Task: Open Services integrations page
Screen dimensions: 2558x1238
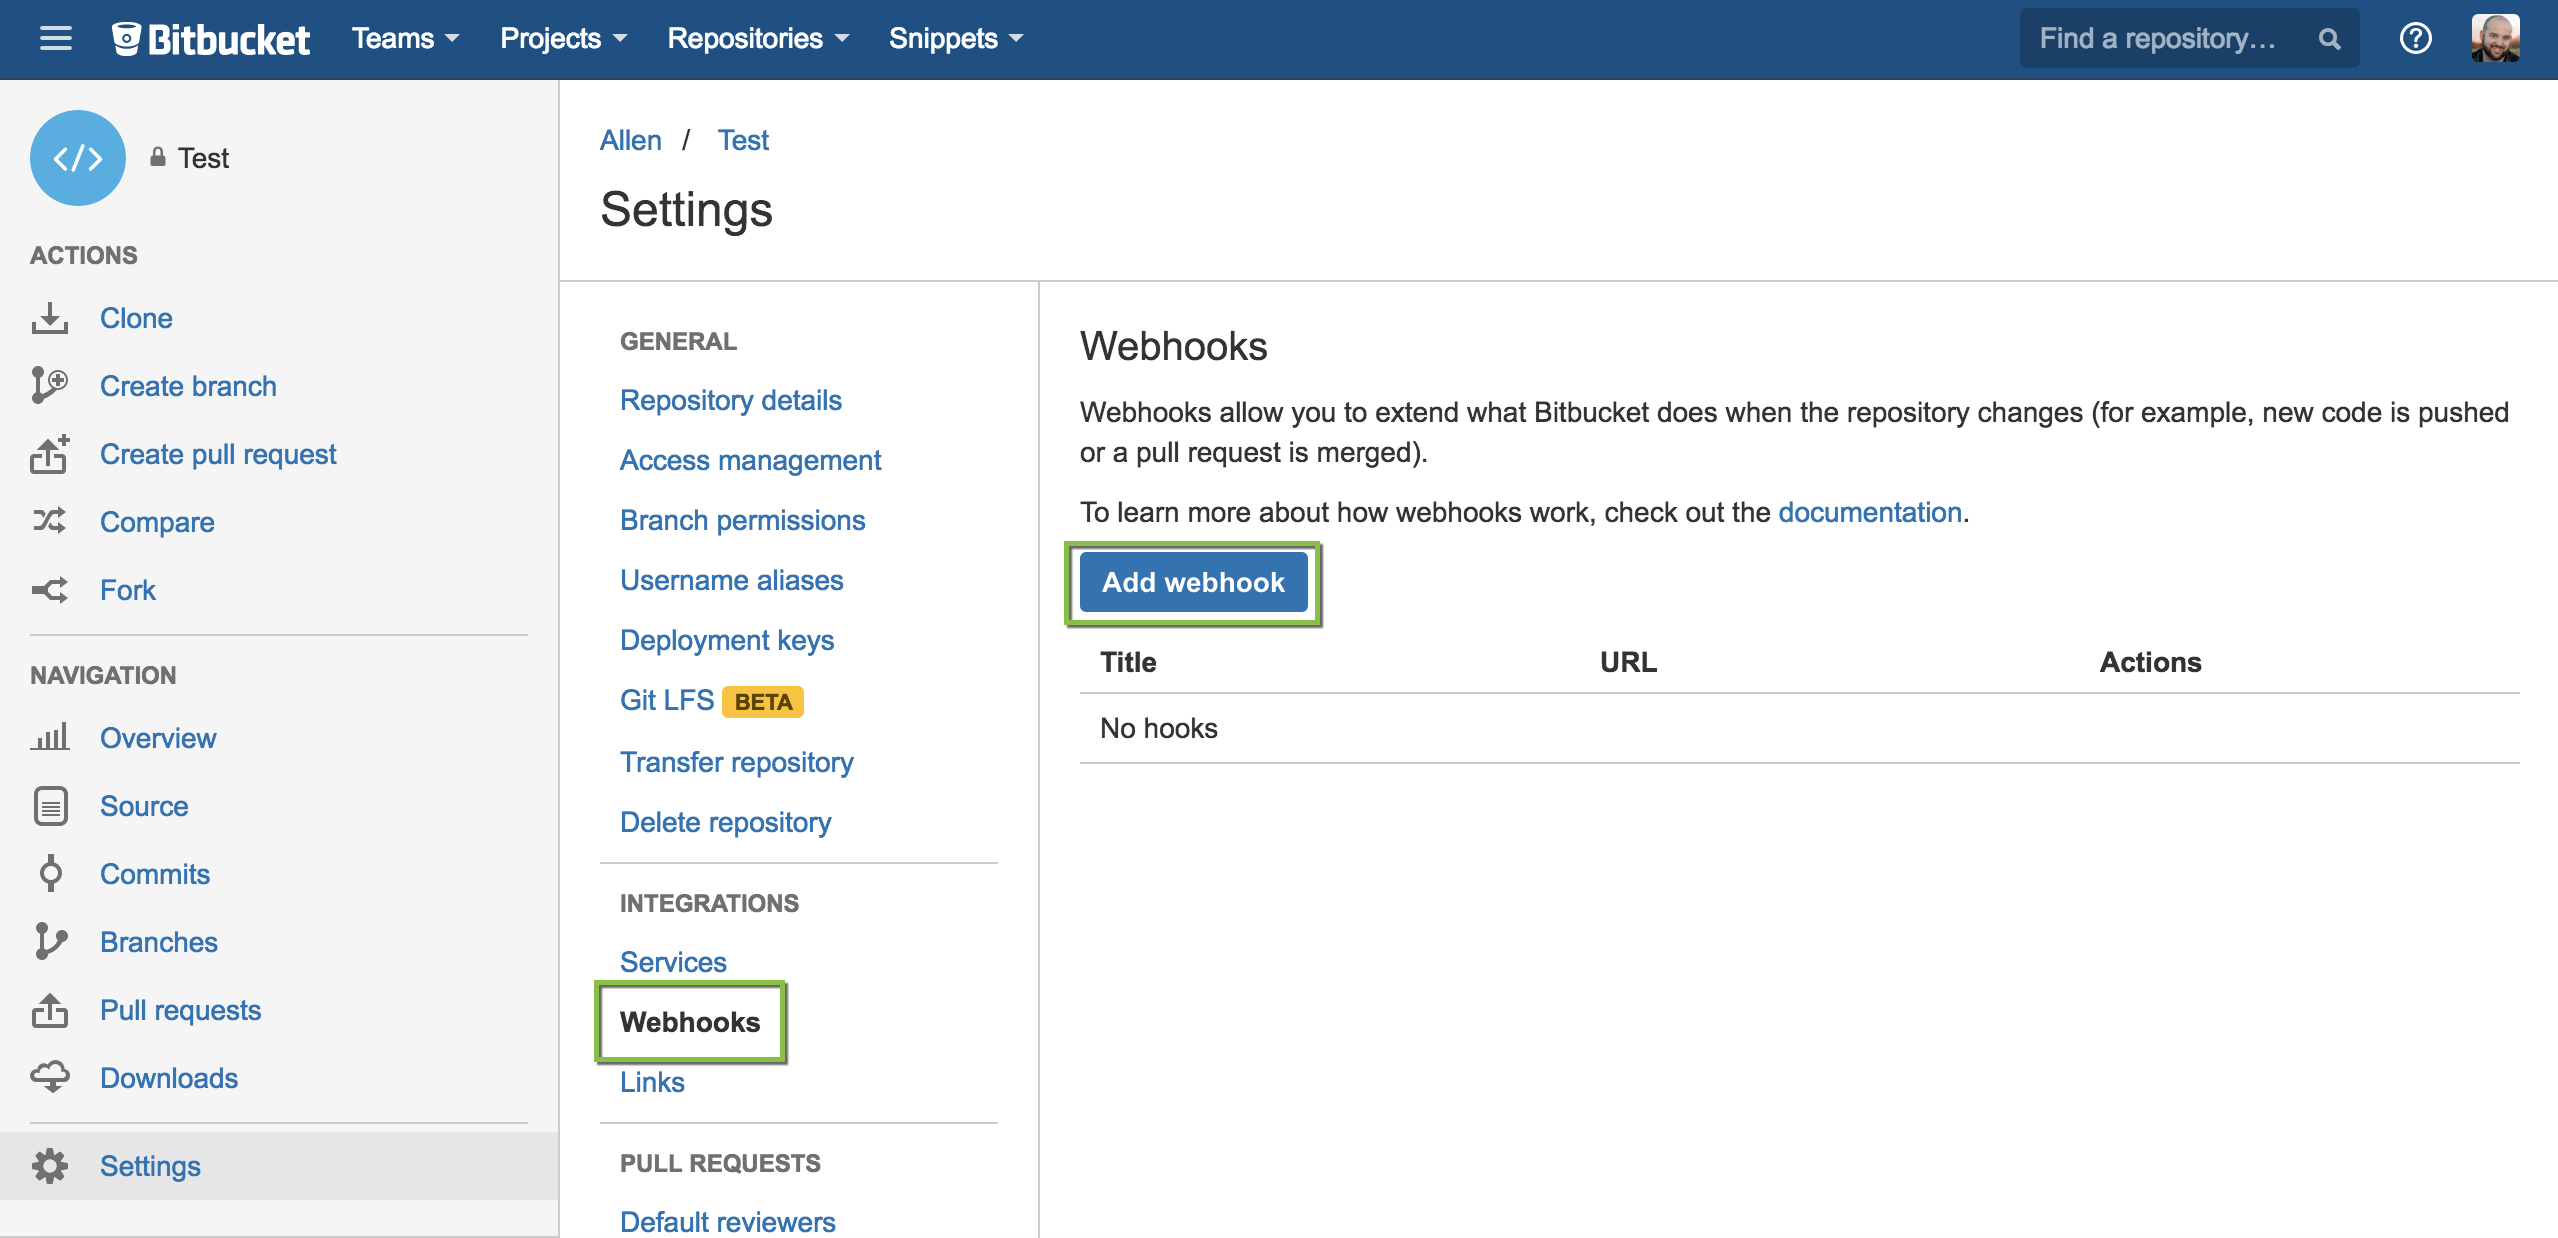Action: (673, 962)
